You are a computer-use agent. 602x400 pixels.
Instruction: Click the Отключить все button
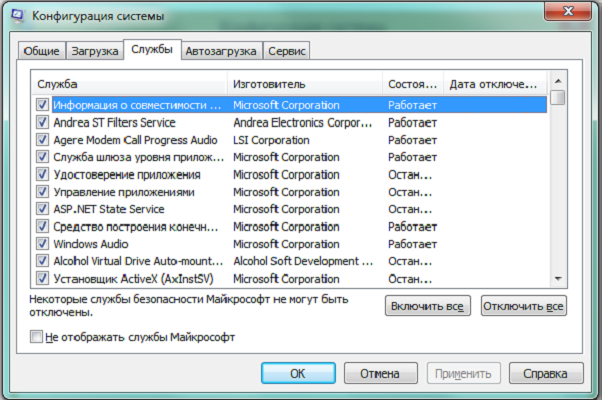(523, 307)
